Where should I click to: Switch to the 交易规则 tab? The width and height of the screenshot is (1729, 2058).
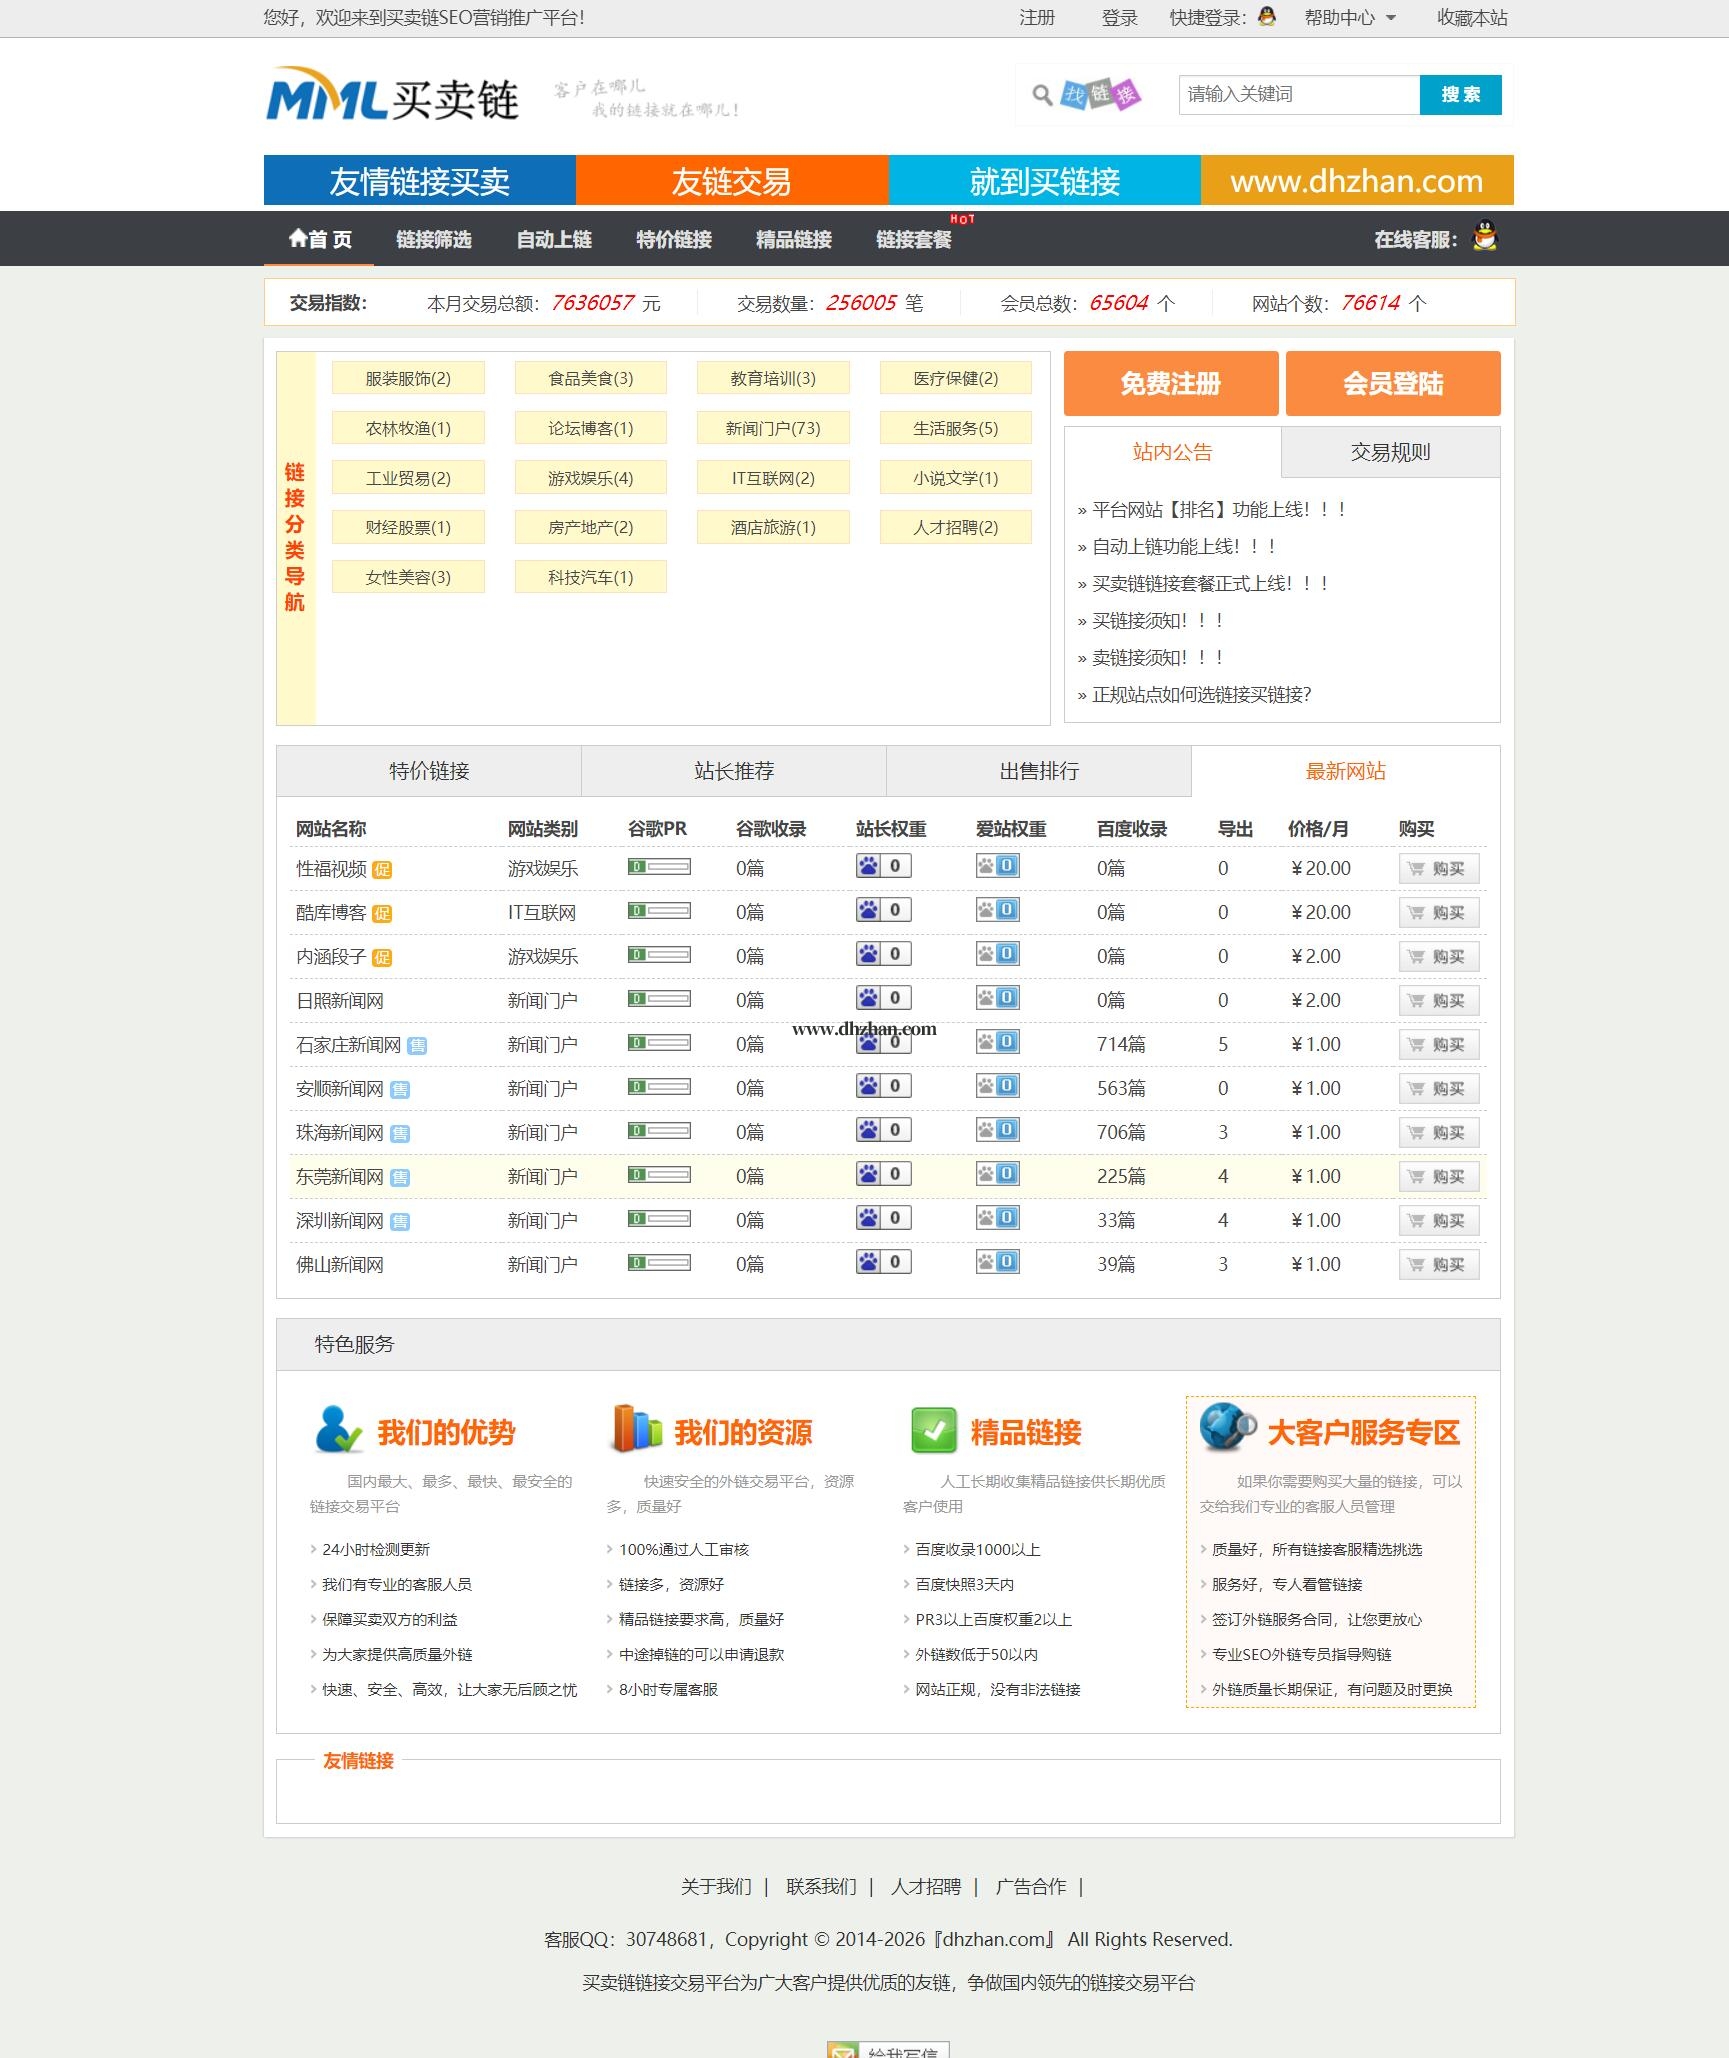click(1390, 453)
